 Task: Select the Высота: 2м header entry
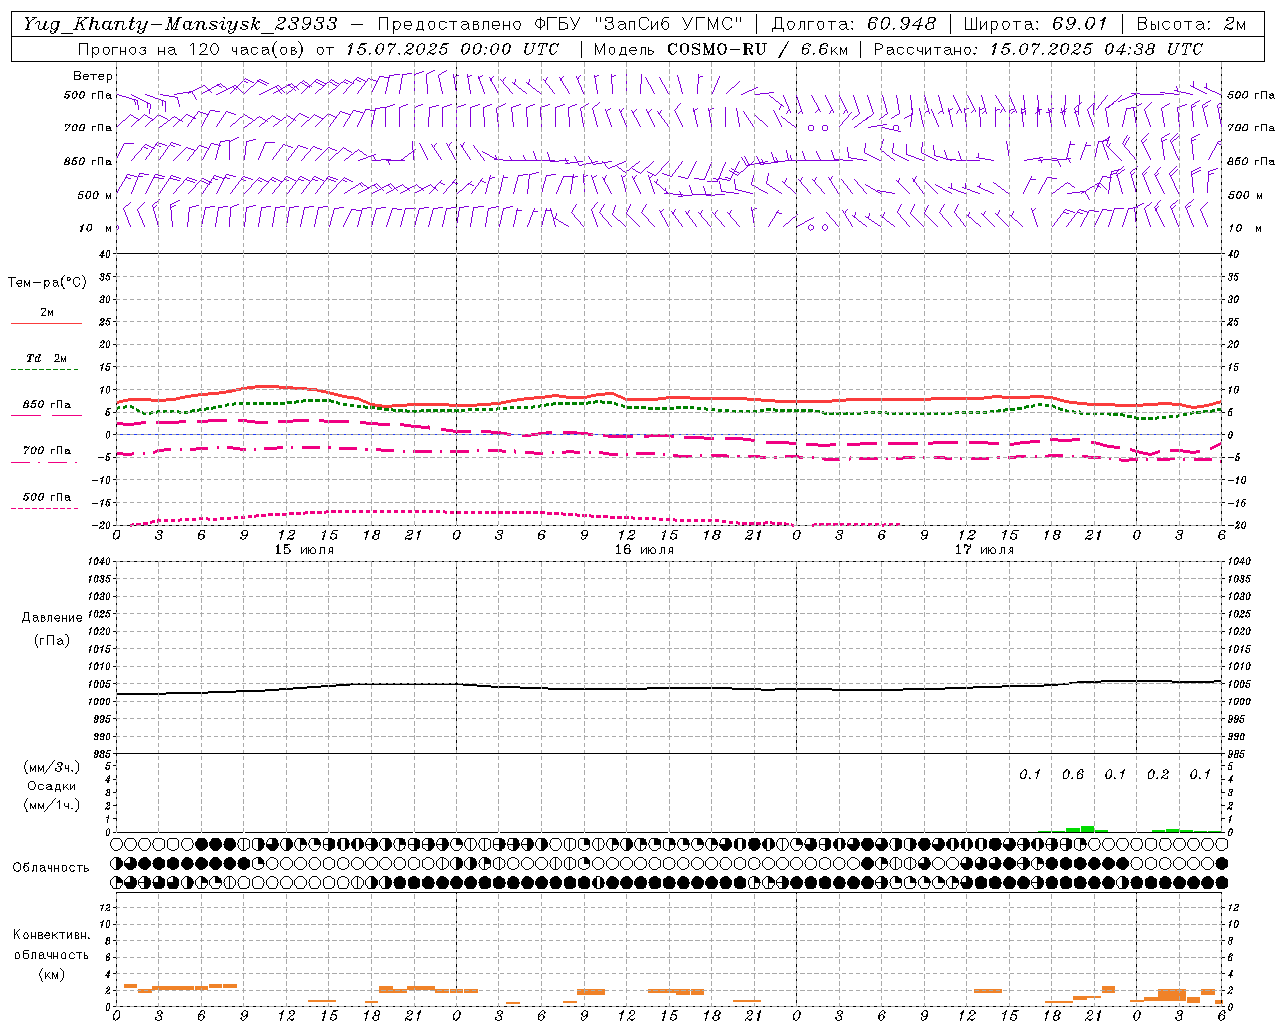1191,24
